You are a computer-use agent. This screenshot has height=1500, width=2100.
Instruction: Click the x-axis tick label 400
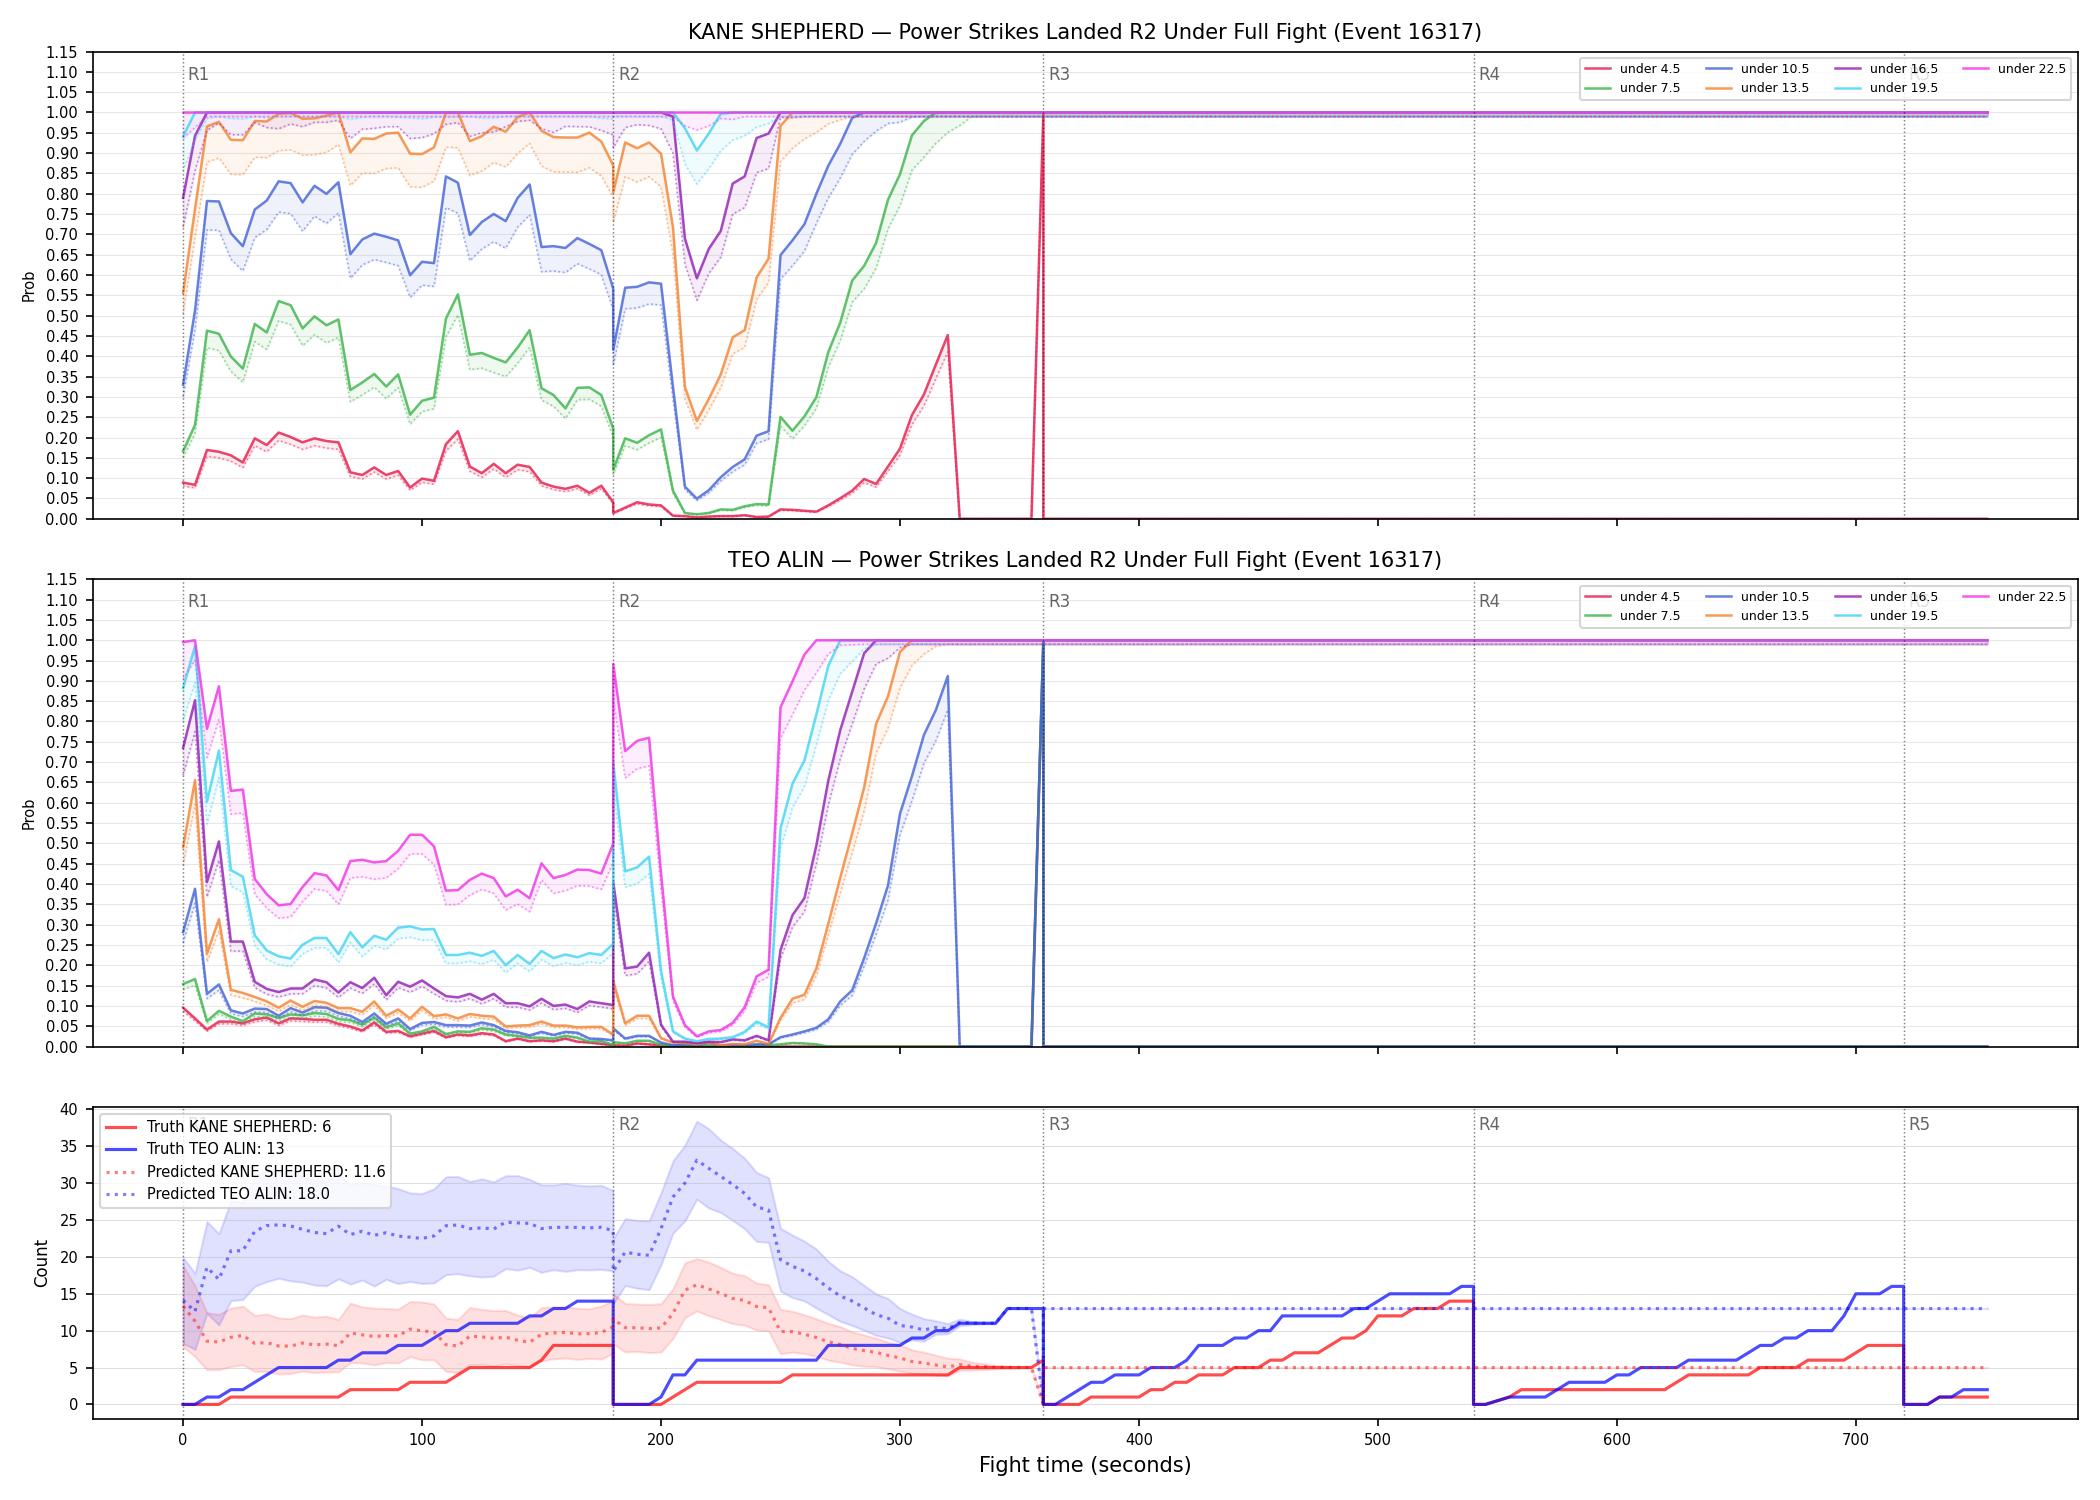(1139, 1440)
